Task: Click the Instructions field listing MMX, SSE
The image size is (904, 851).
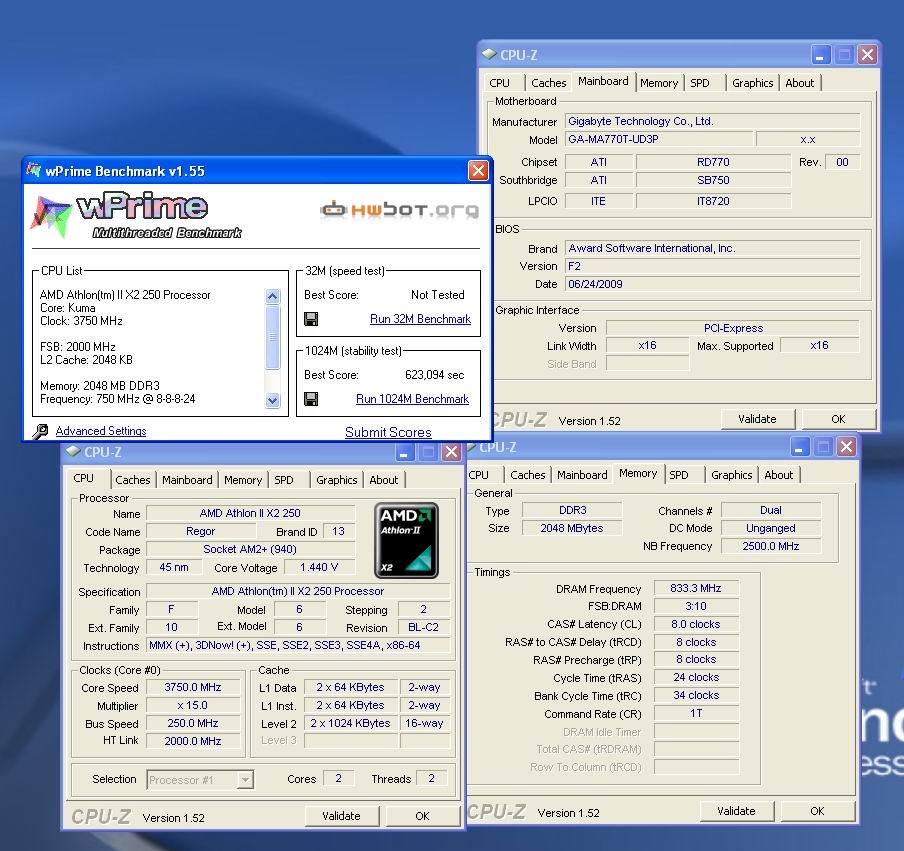Action: (298, 645)
